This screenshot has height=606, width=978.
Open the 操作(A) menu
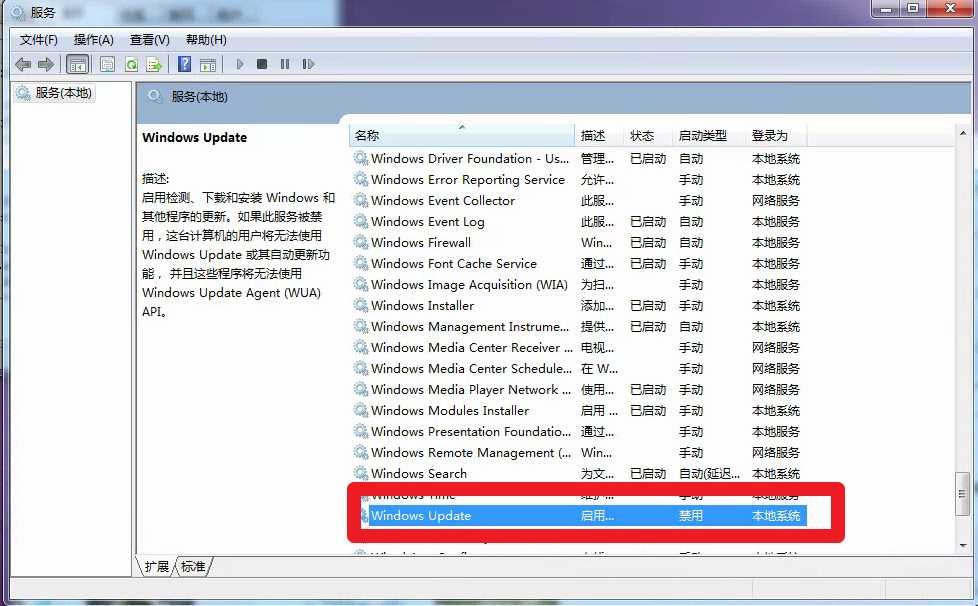pyautogui.click(x=93, y=39)
